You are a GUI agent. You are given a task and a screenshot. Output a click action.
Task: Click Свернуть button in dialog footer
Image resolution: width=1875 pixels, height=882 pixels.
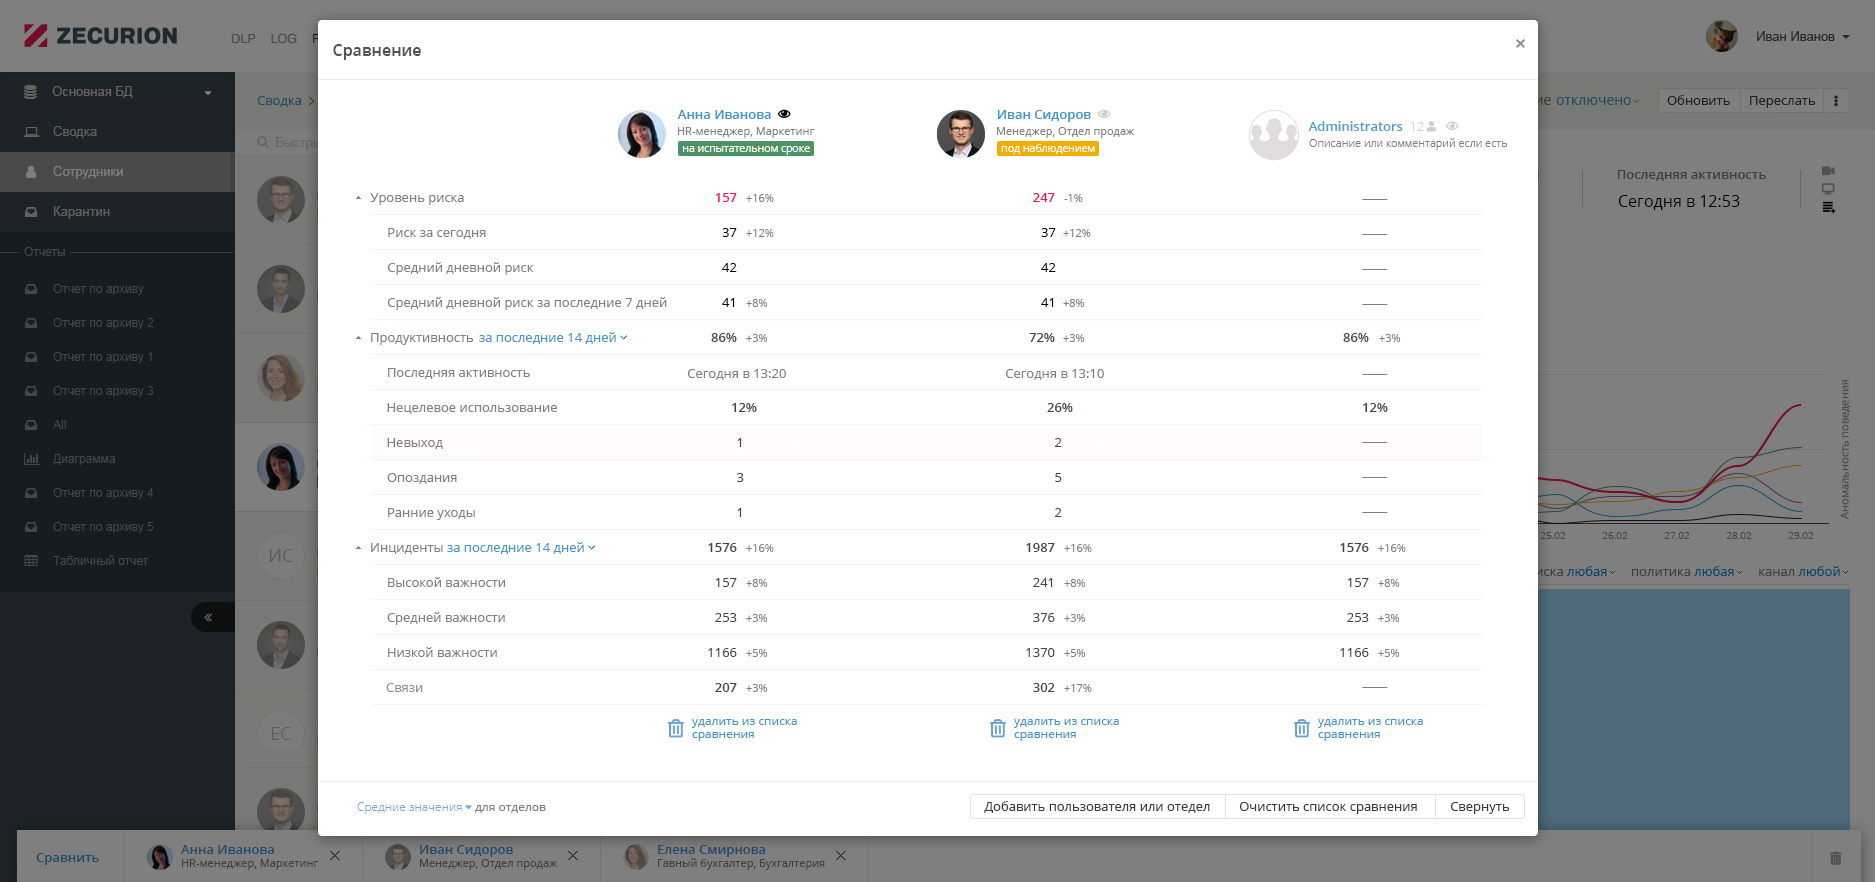tap(1480, 807)
